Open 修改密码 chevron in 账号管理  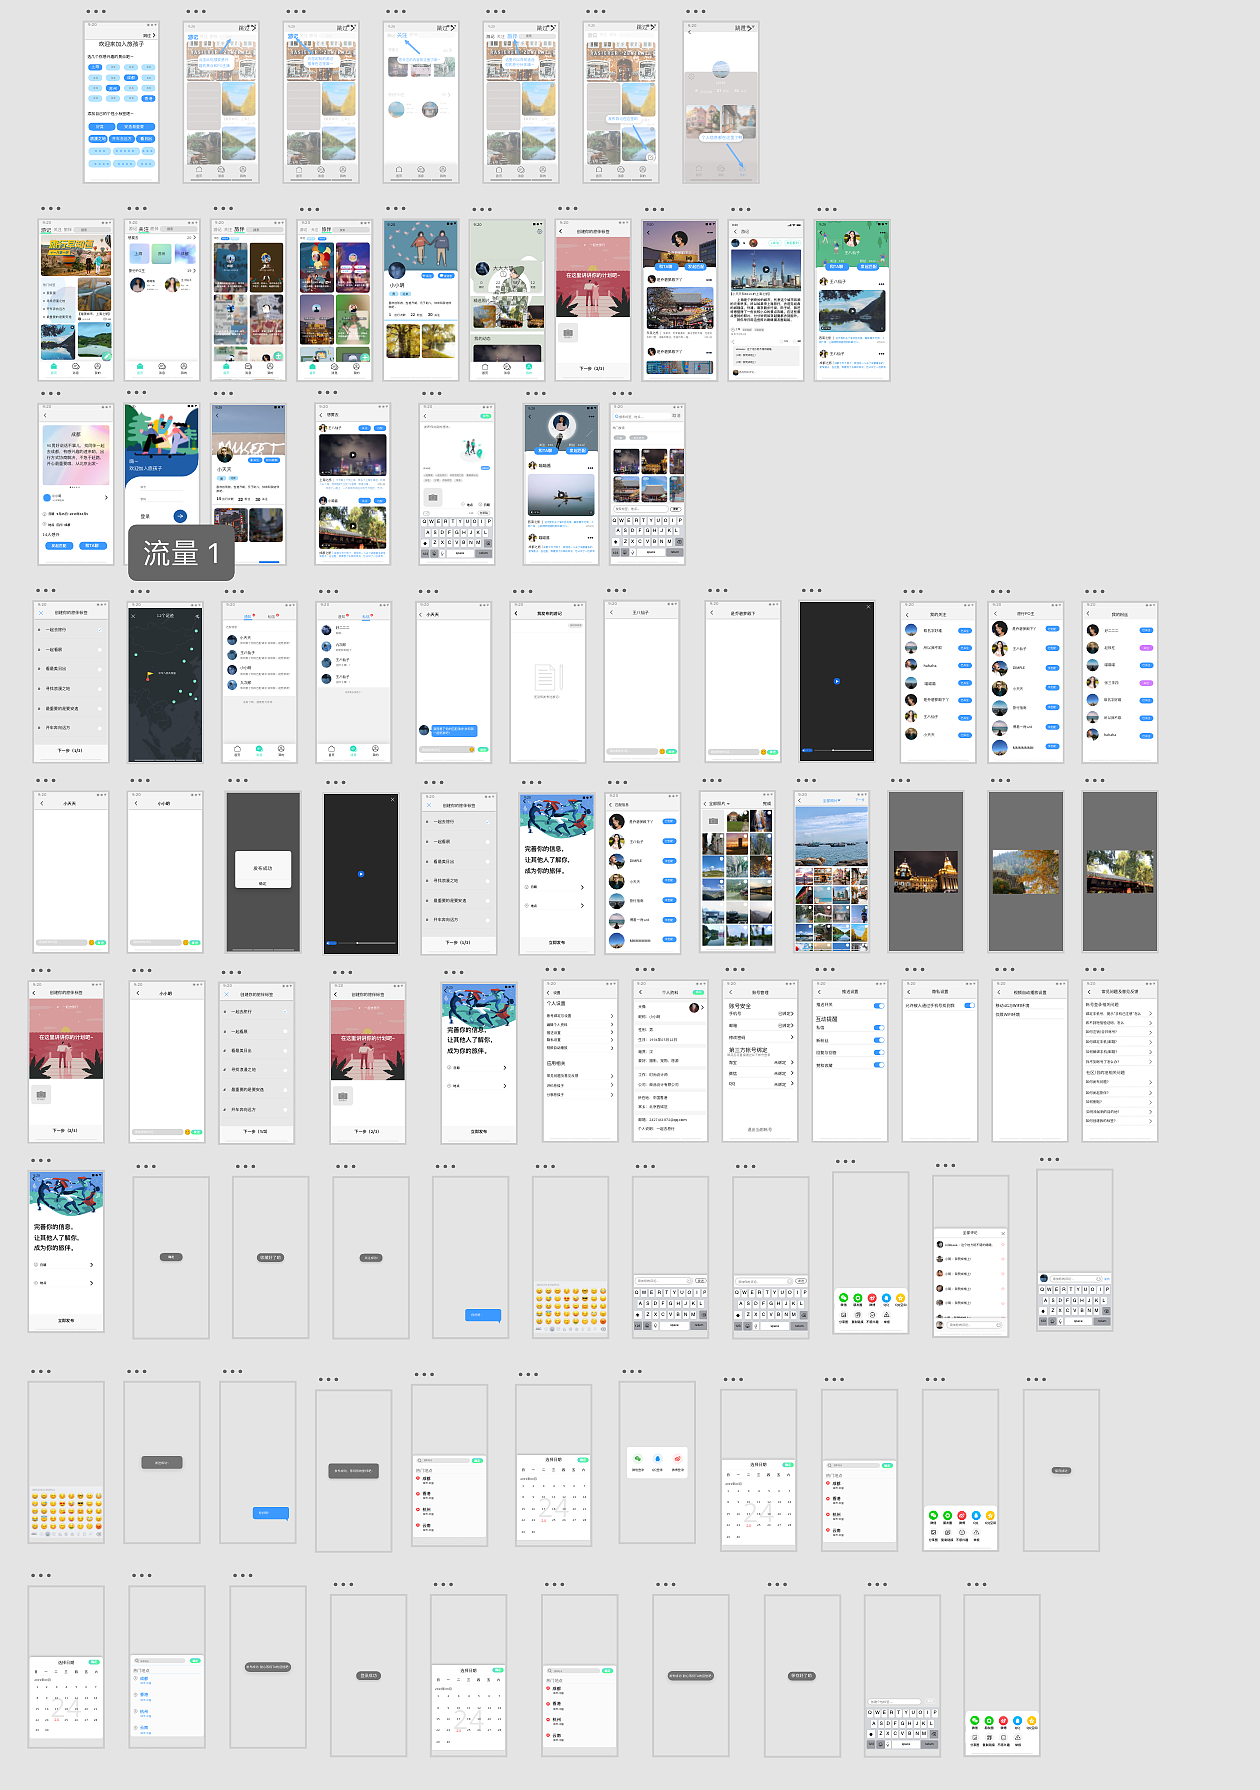(x=792, y=1038)
